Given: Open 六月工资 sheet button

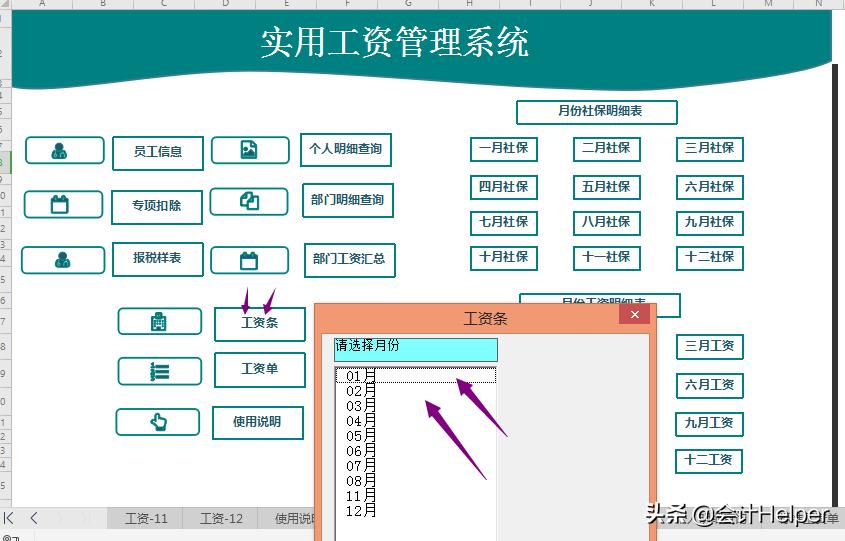Looking at the screenshot, I should [710, 386].
